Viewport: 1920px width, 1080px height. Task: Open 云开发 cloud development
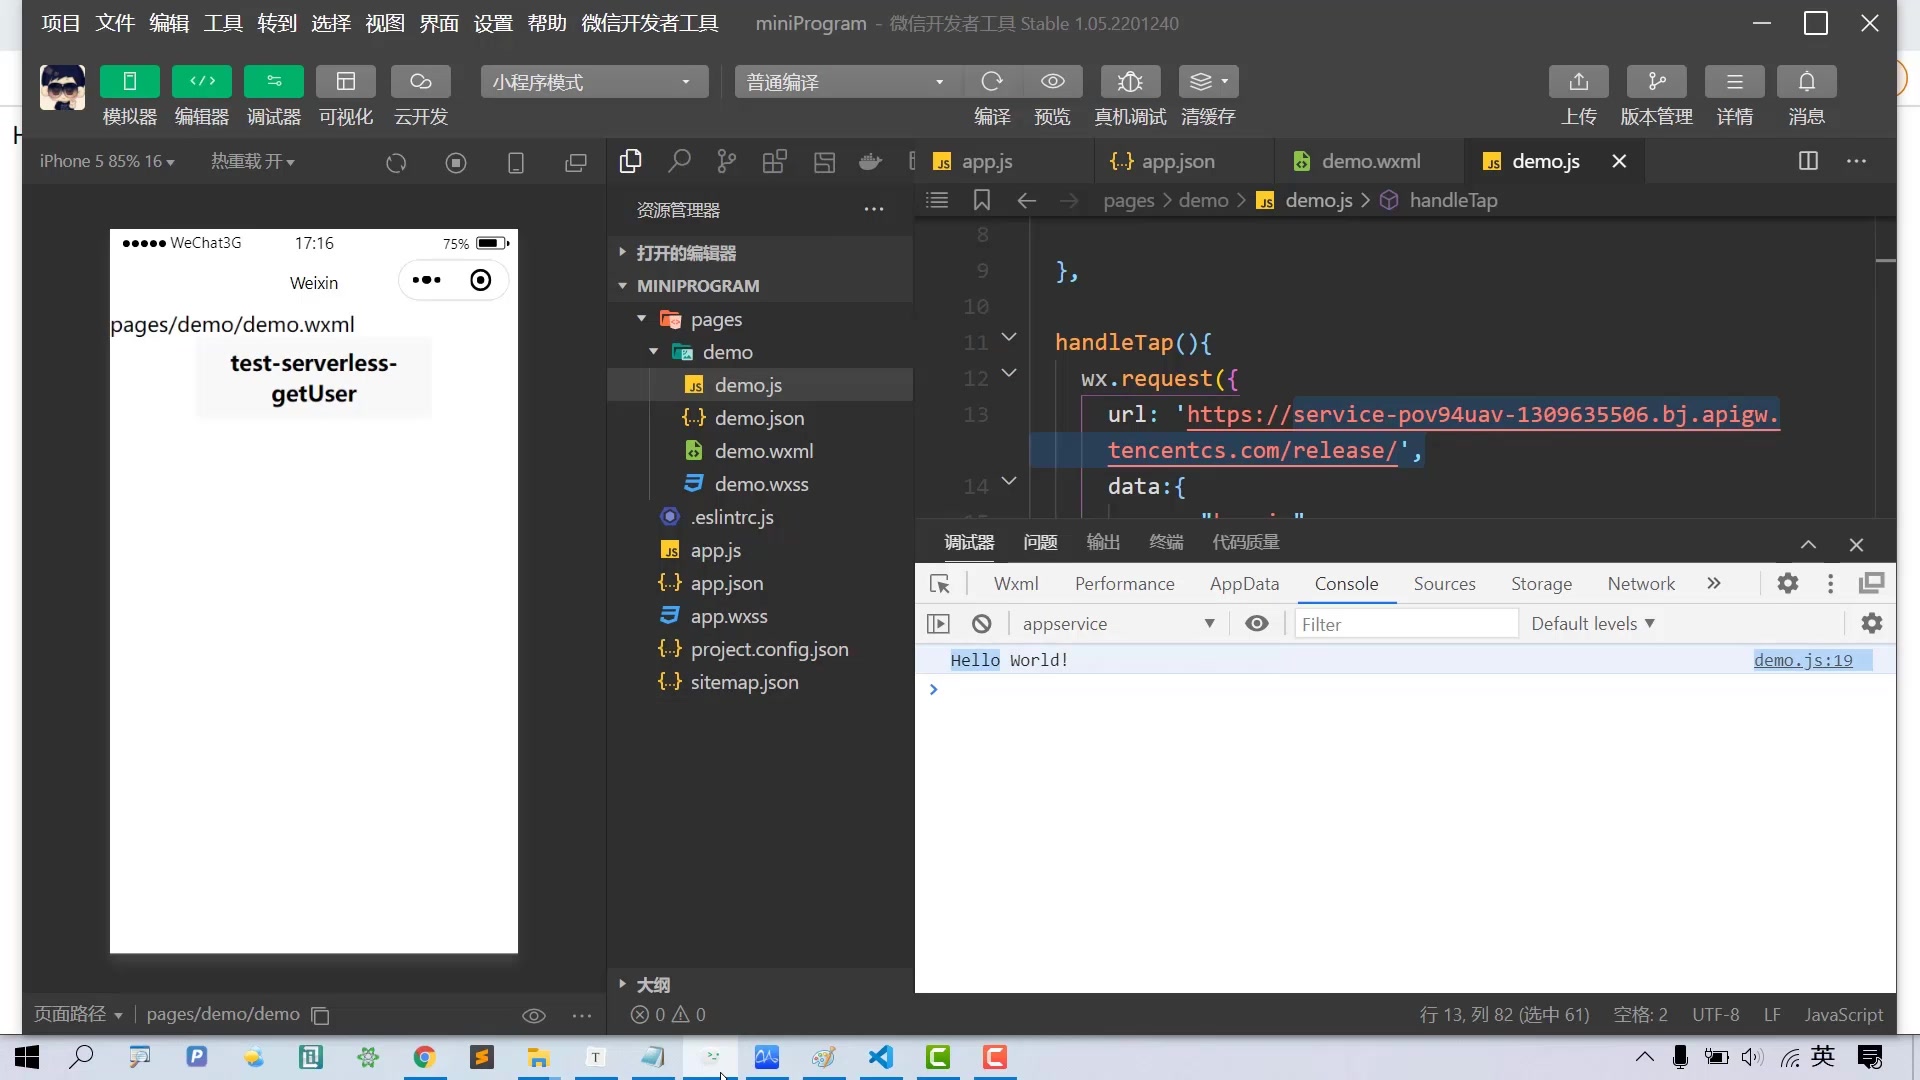coord(421,81)
